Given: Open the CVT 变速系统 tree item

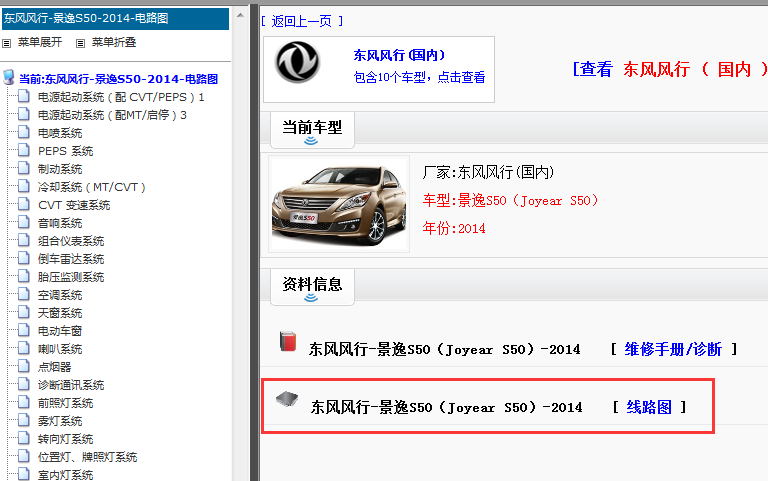Looking at the screenshot, I should 74,205.
